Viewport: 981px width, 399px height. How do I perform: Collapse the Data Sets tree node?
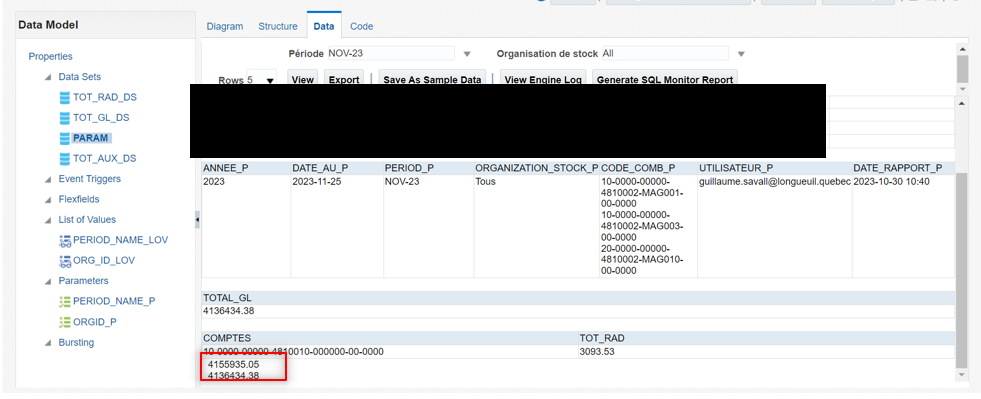tap(48, 78)
